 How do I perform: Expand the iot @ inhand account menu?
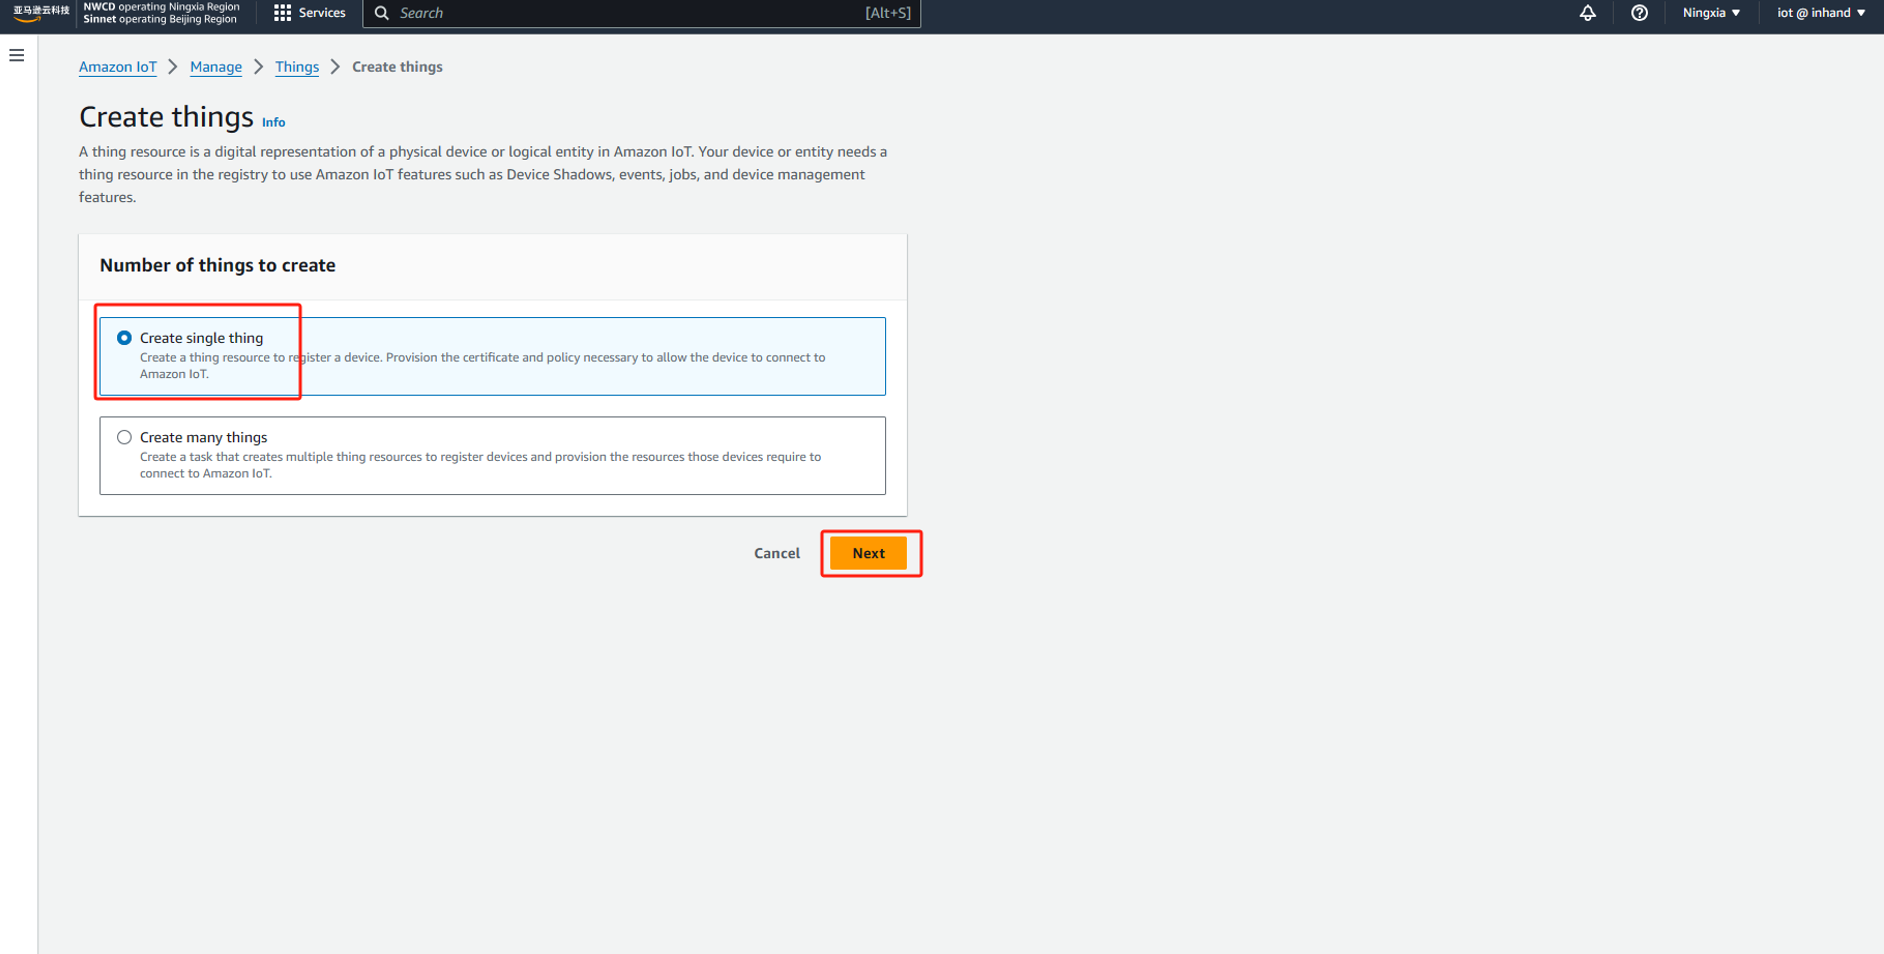[1820, 13]
